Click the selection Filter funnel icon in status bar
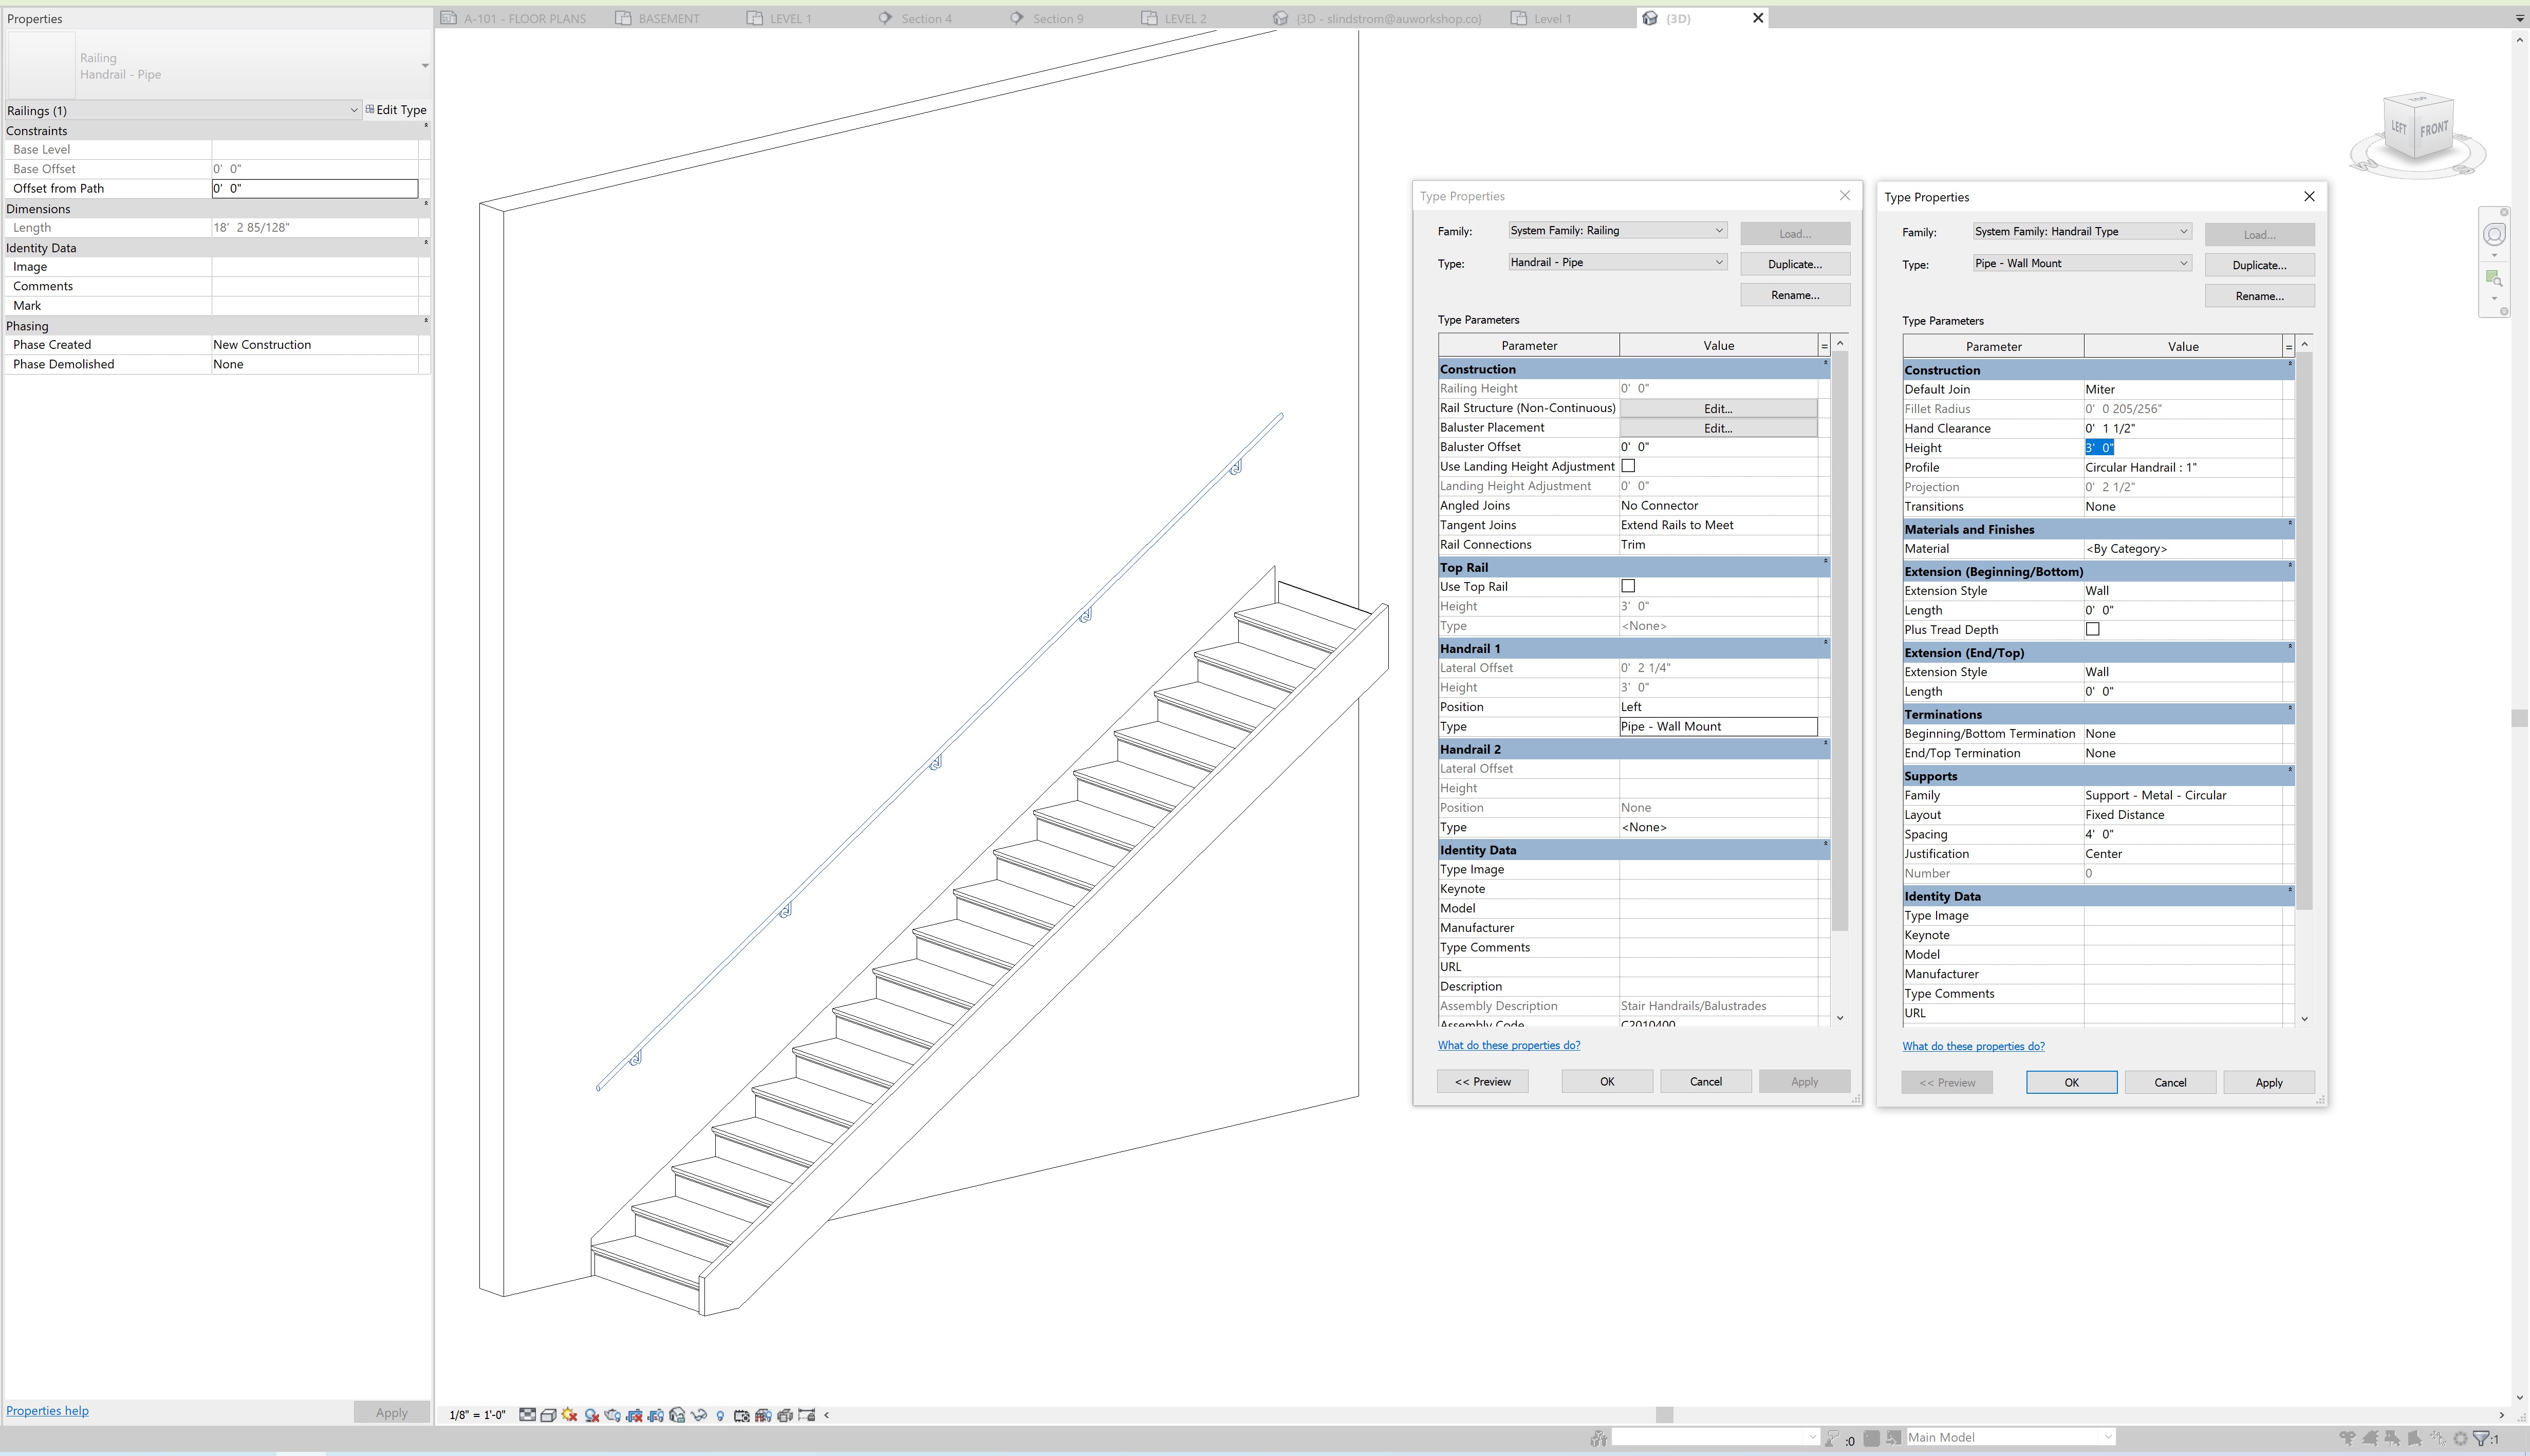 2482,1438
